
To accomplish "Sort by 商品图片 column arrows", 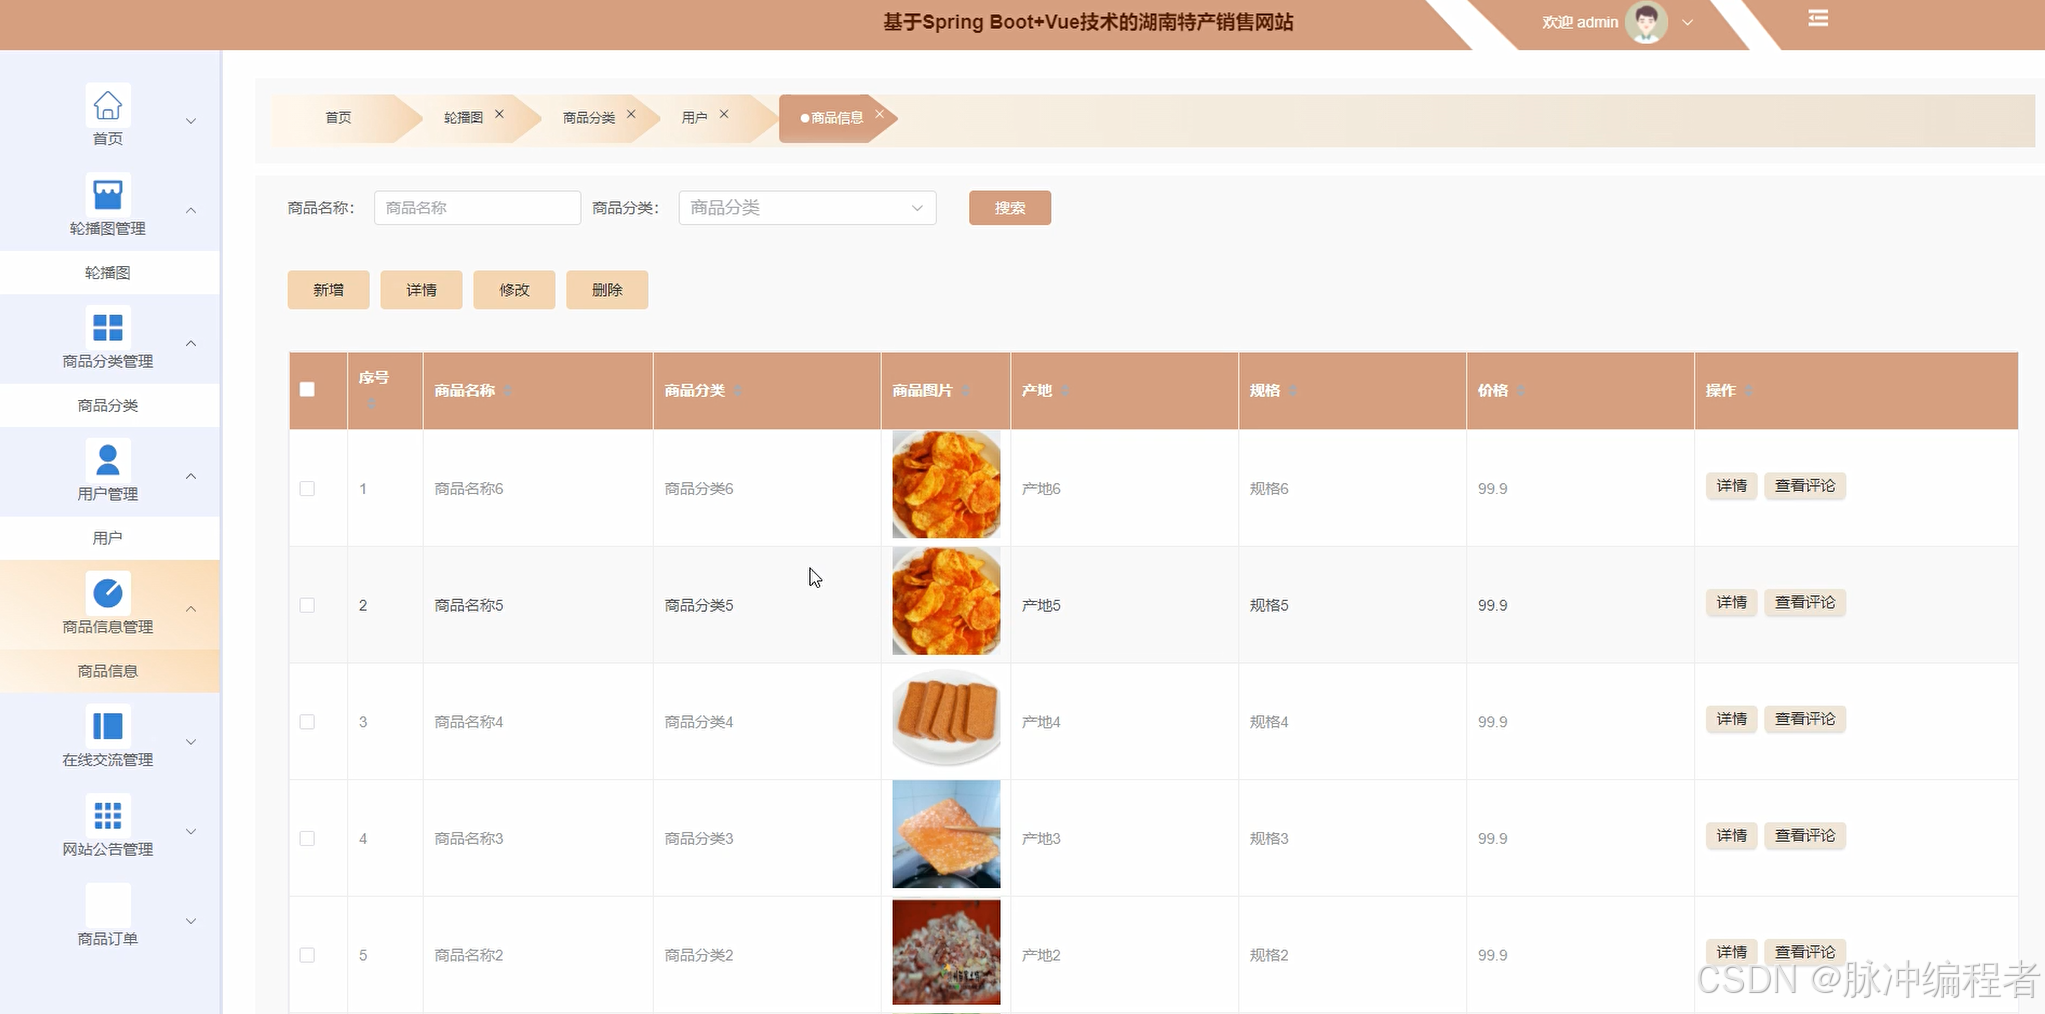I will coord(965,391).
